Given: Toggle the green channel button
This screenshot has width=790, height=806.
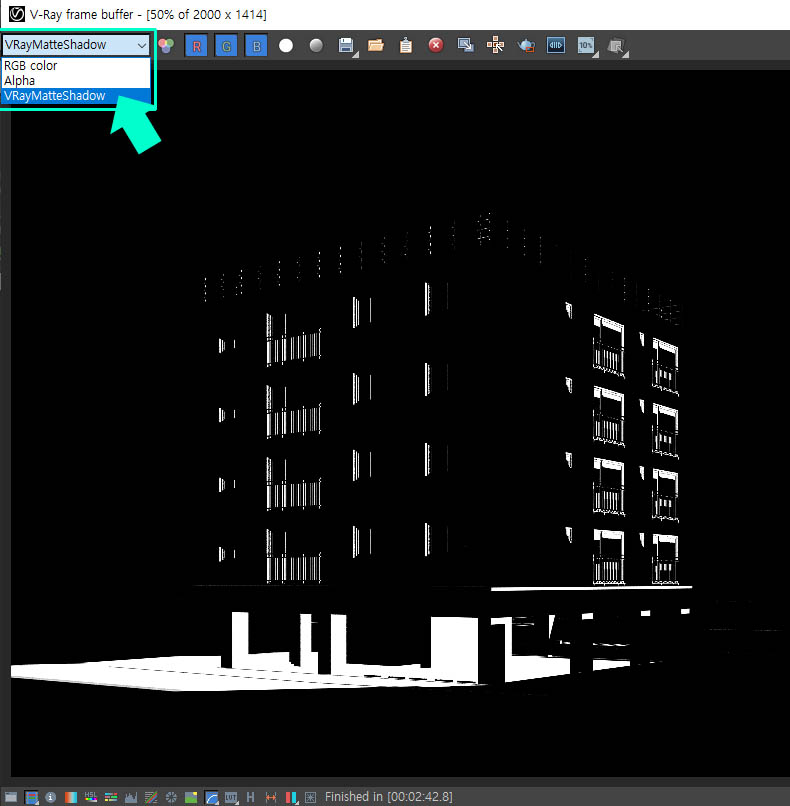Looking at the screenshot, I should (x=226, y=46).
